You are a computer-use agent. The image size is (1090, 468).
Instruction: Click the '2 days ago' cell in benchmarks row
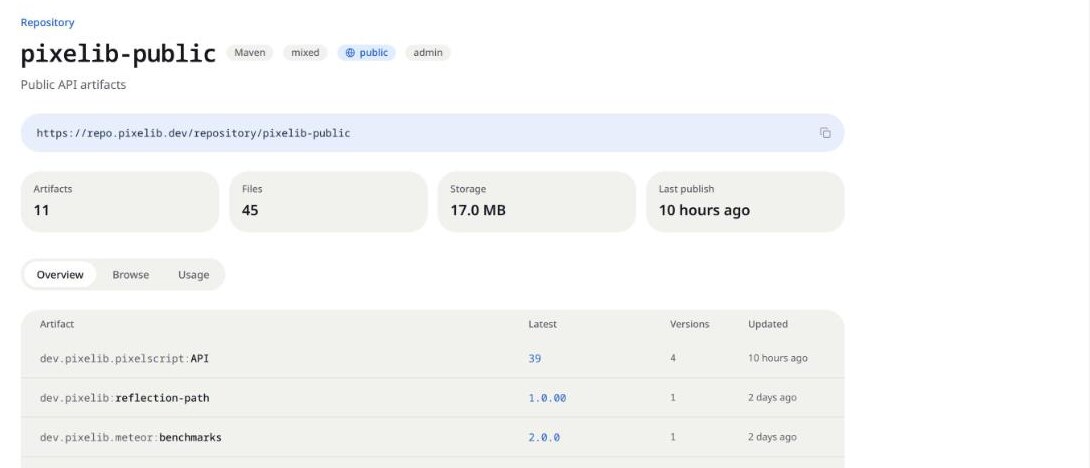point(772,437)
